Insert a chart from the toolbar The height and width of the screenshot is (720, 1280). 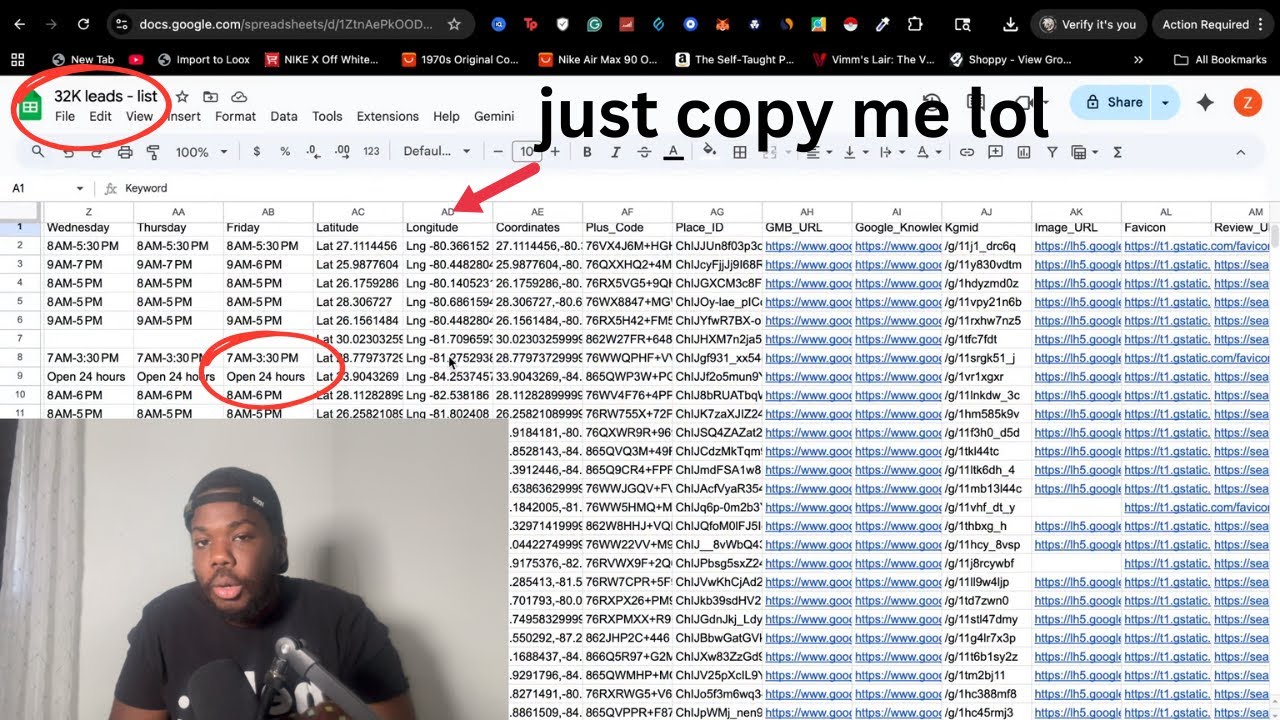1023,152
